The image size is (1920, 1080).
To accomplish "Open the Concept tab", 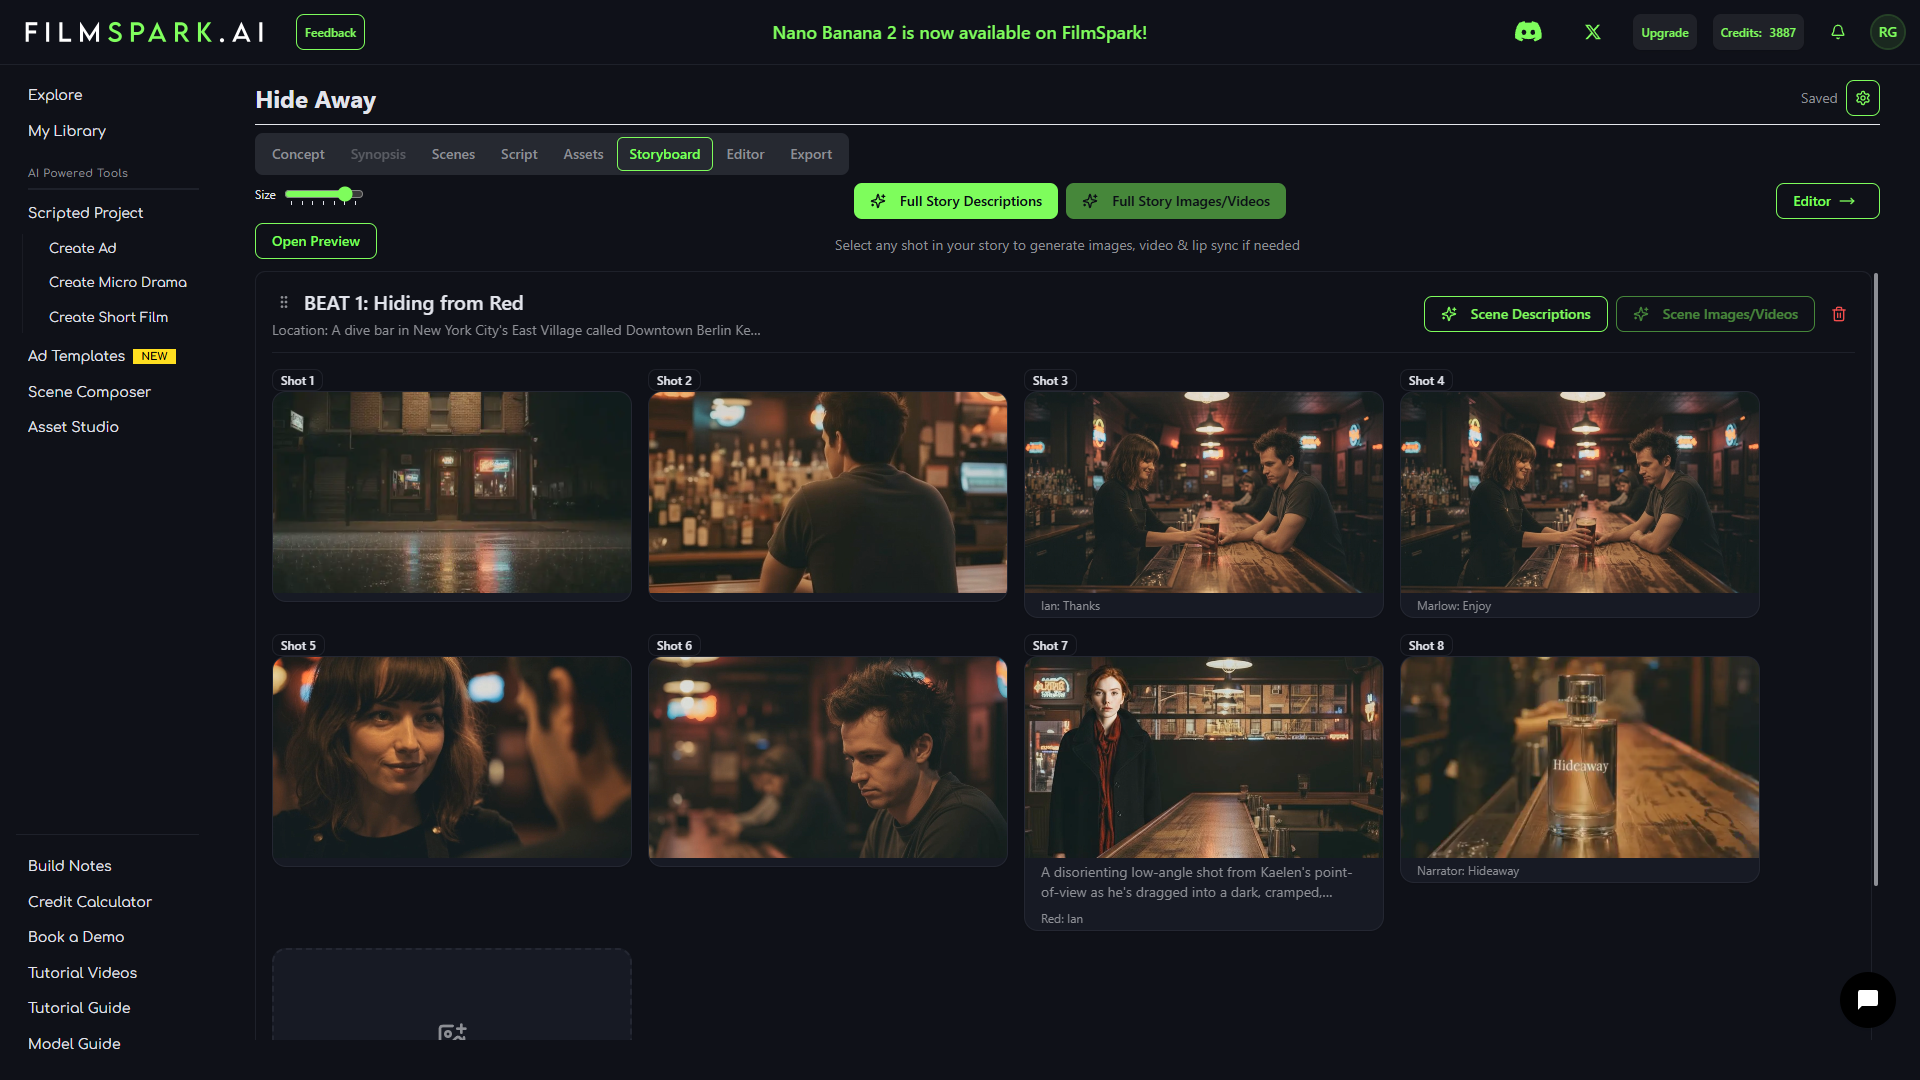I will click(x=298, y=154).
